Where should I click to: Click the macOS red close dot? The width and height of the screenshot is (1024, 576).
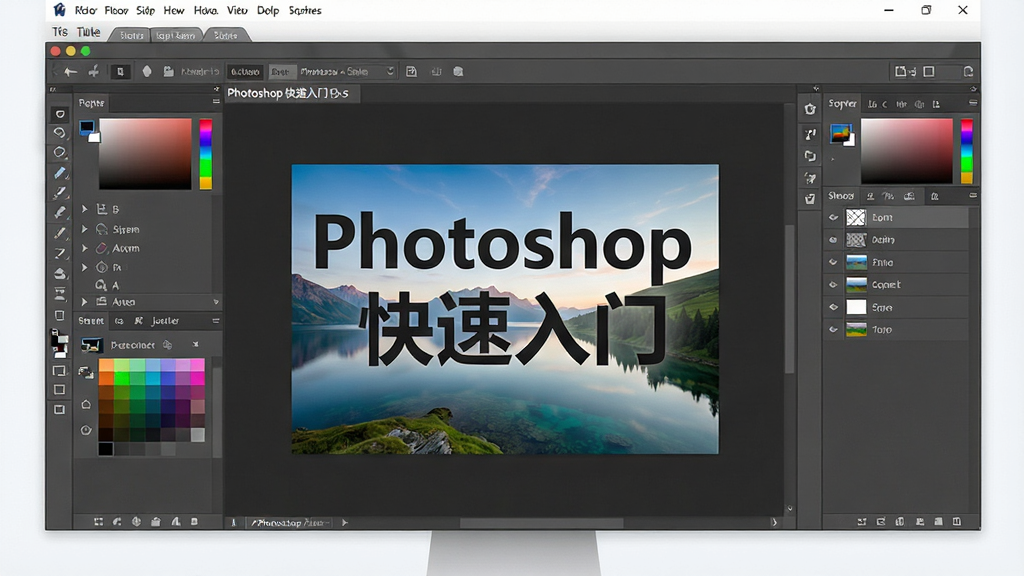pos(56,51)
